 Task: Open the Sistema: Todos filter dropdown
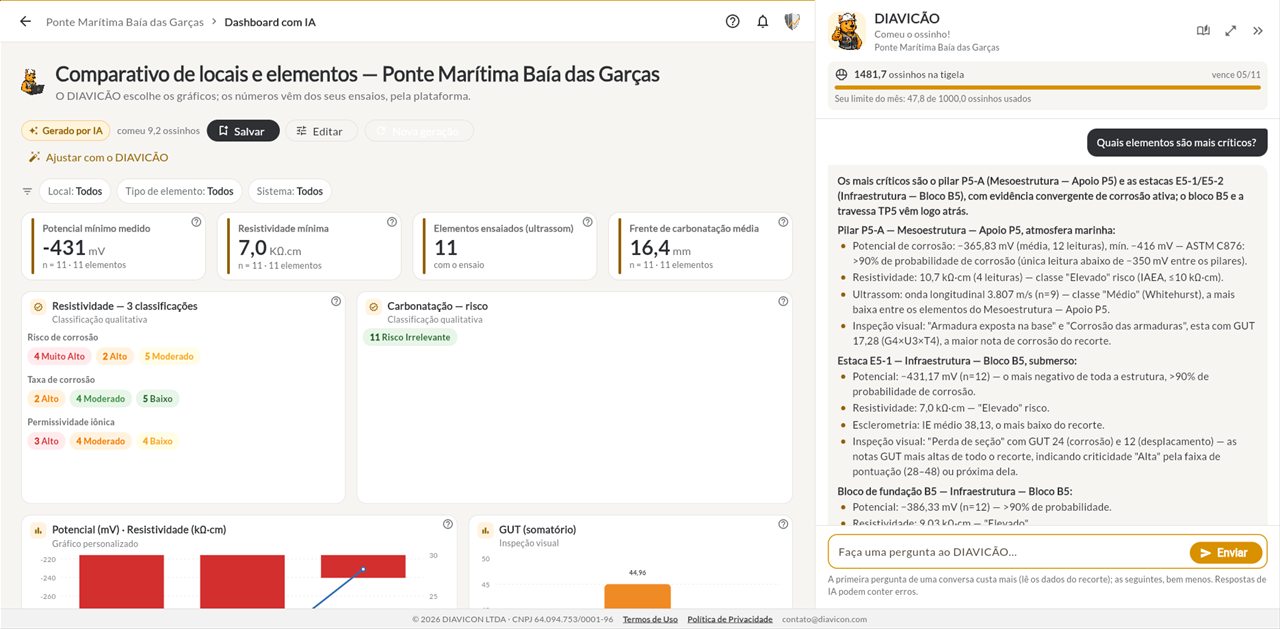(x=290, y=191)
